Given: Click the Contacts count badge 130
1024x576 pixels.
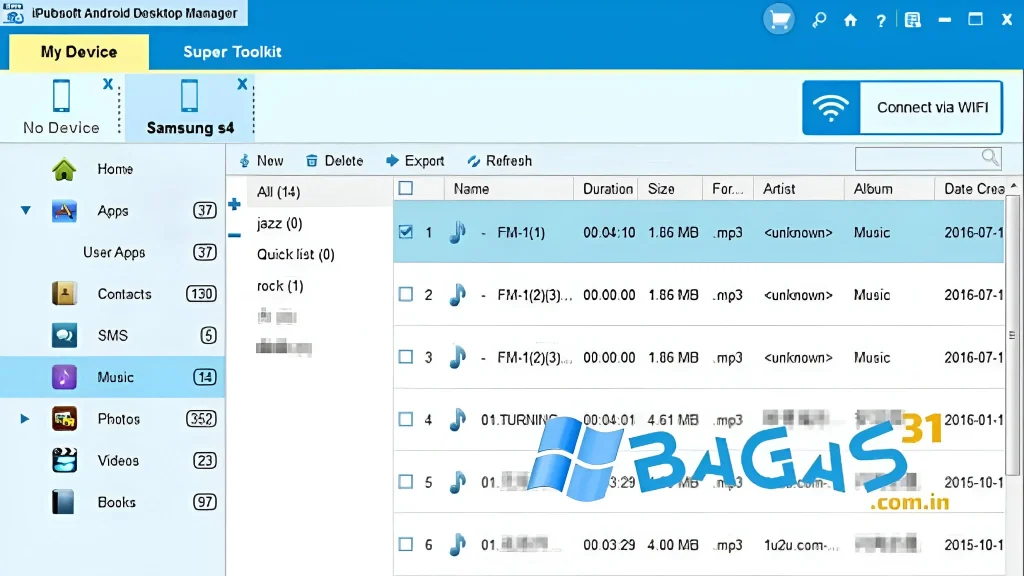Looking at the screenshot, I should (x=201, y=294).
